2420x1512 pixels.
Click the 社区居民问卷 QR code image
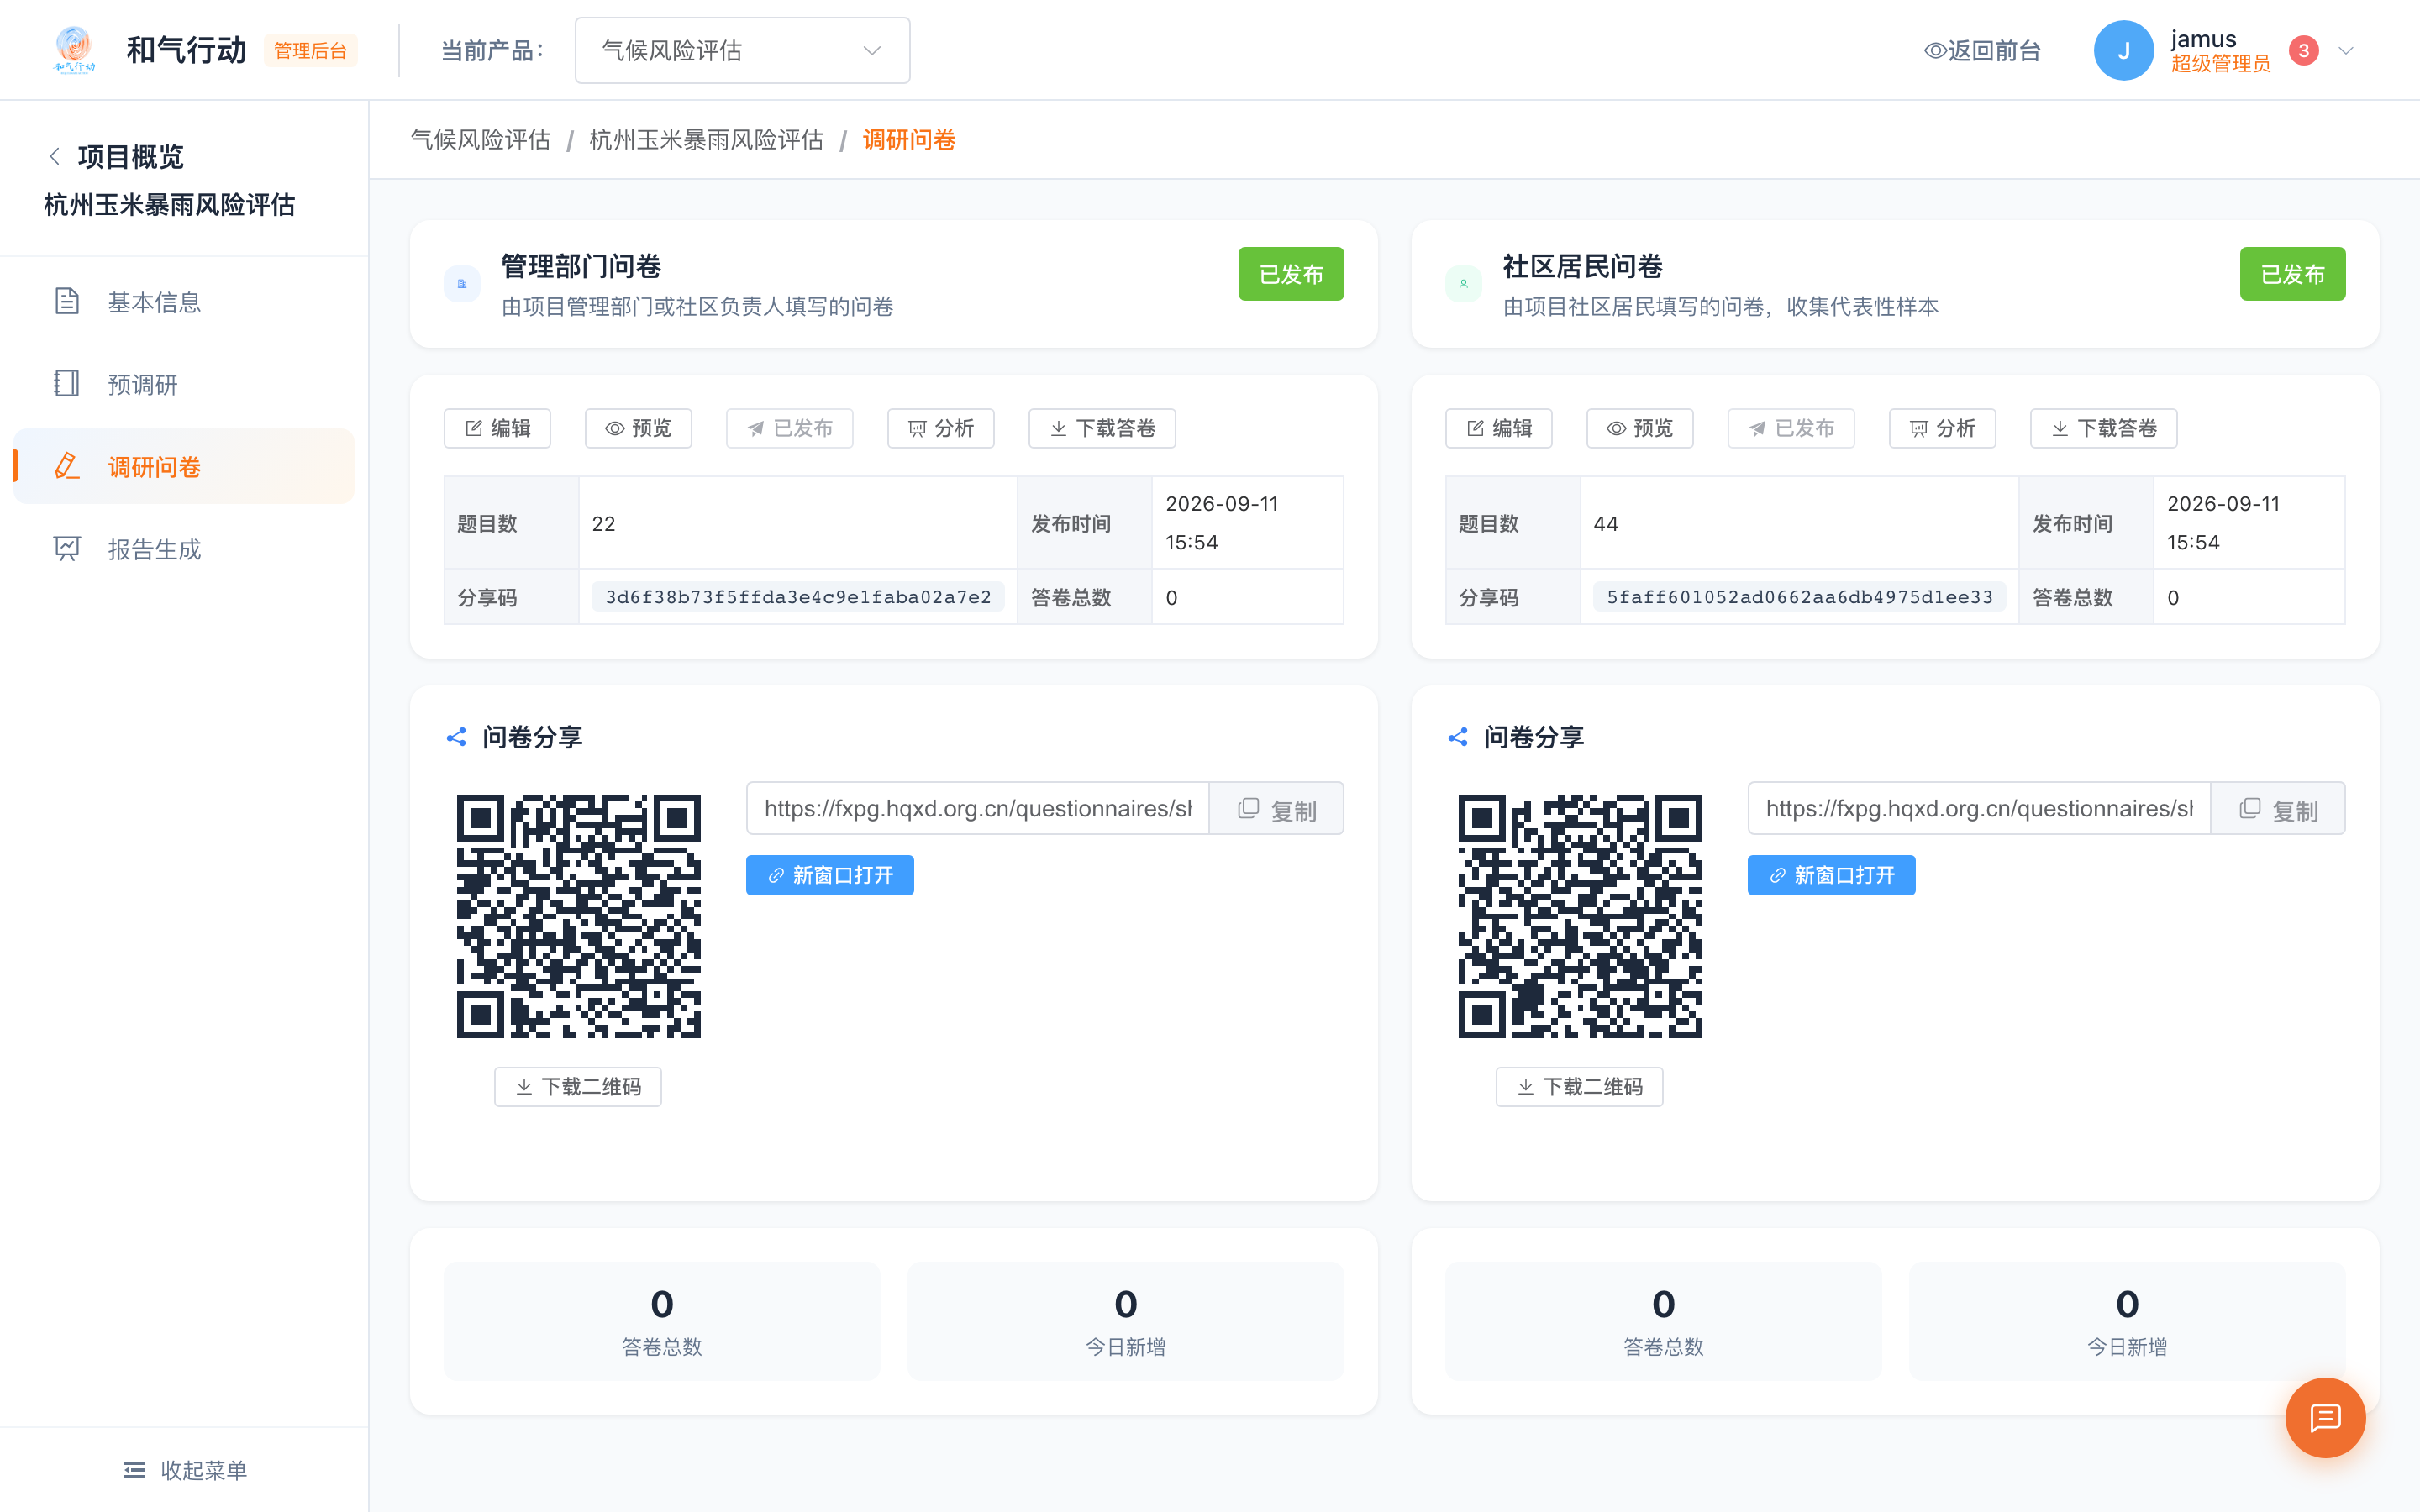pos(1580,916)
